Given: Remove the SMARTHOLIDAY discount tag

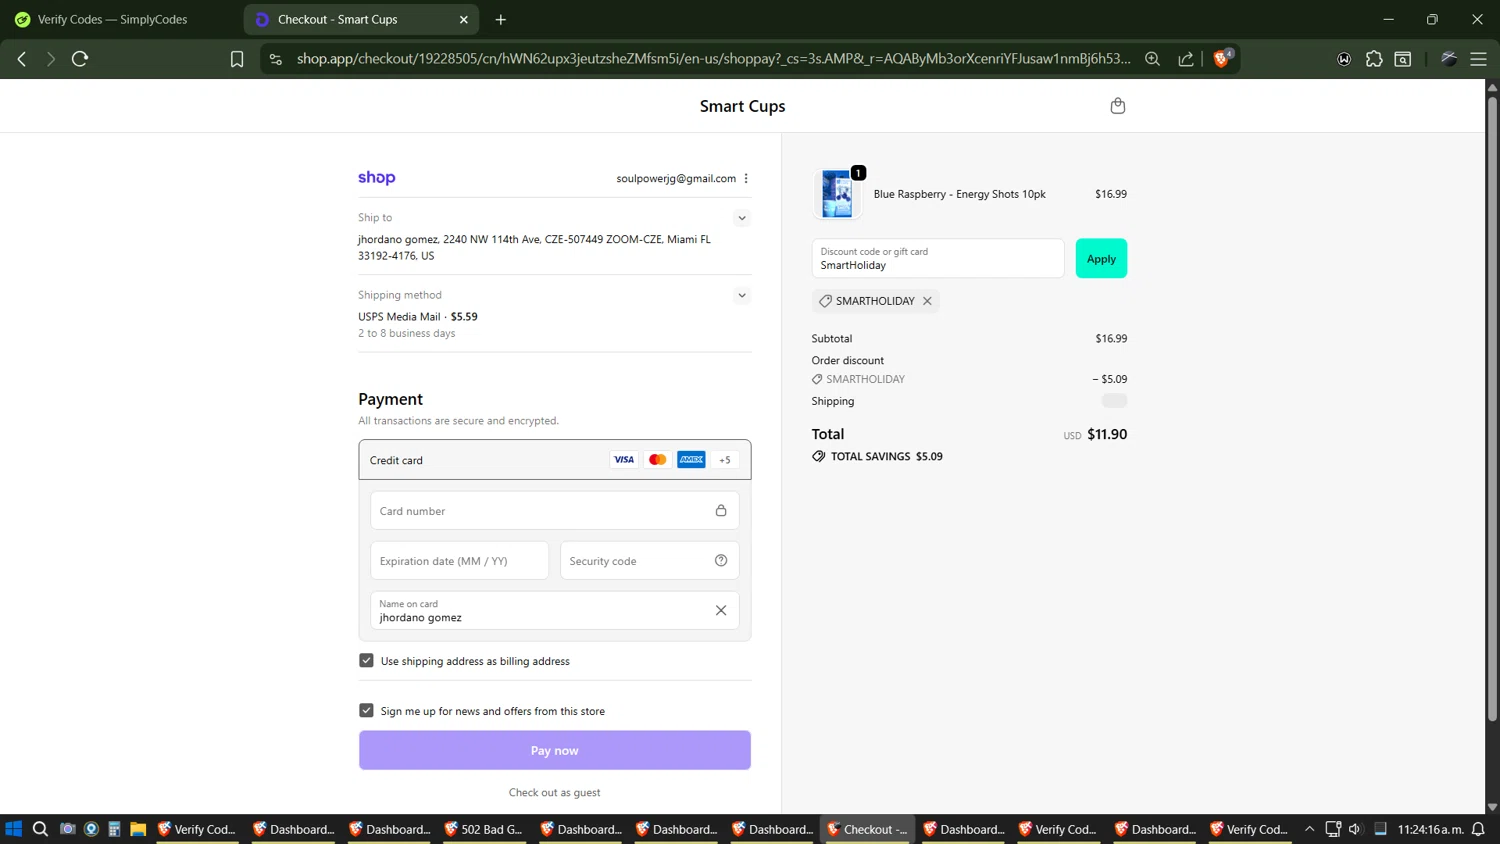Looking at the screenshot, I should tap(927, 301).
